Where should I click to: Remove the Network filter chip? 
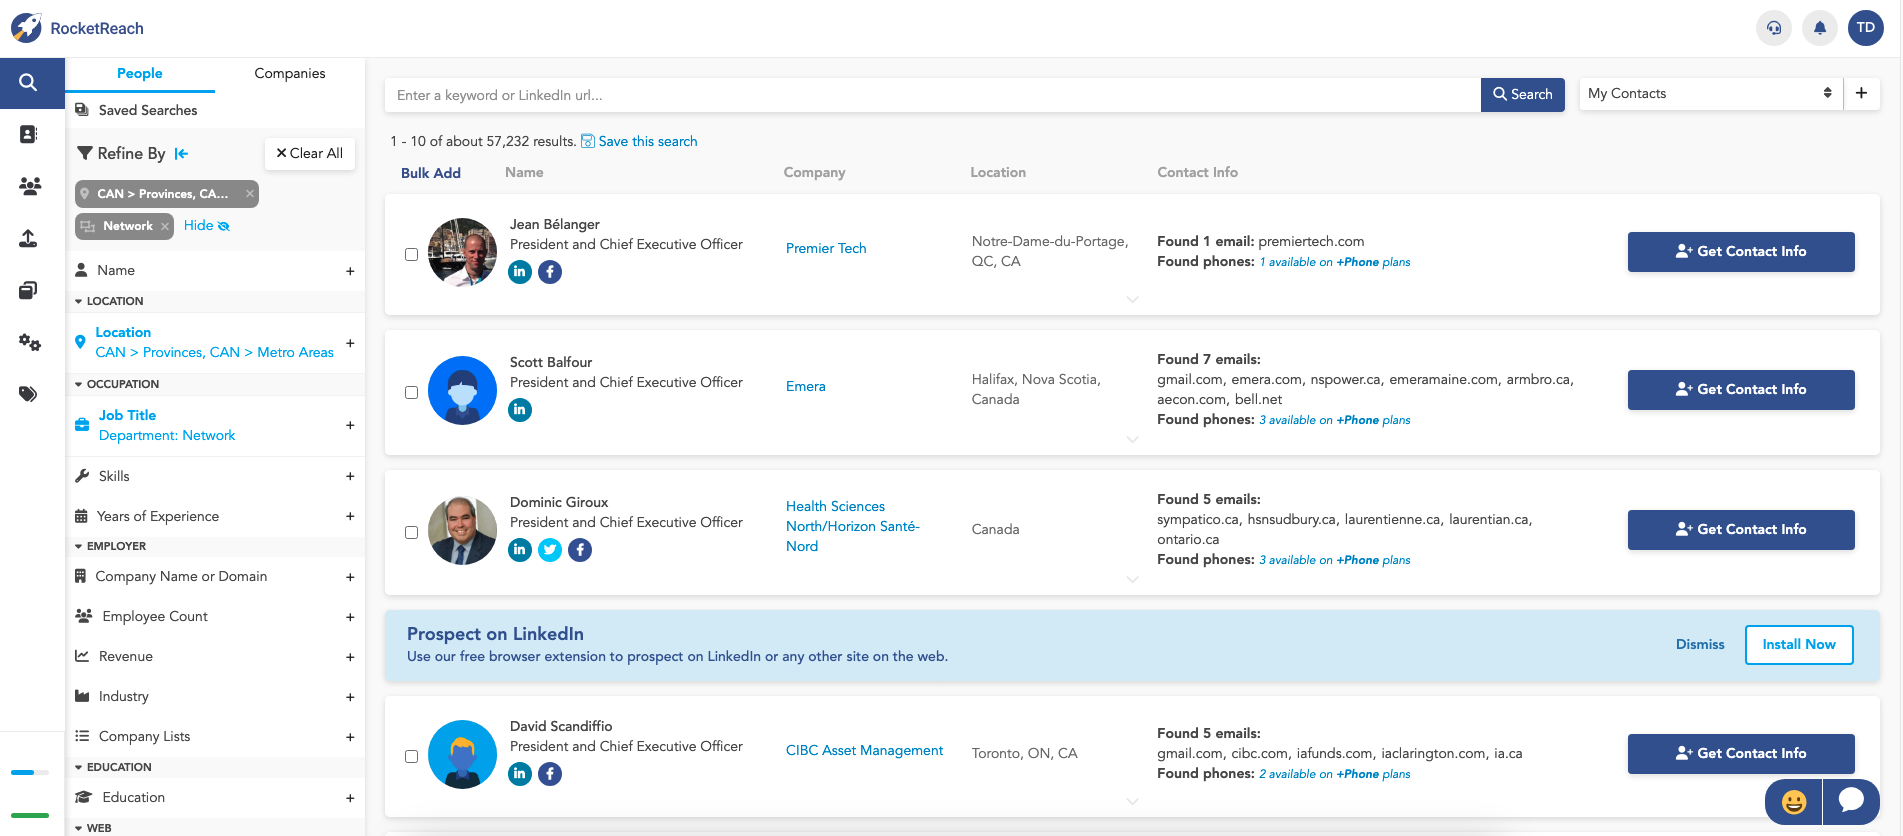pos(165,226)
